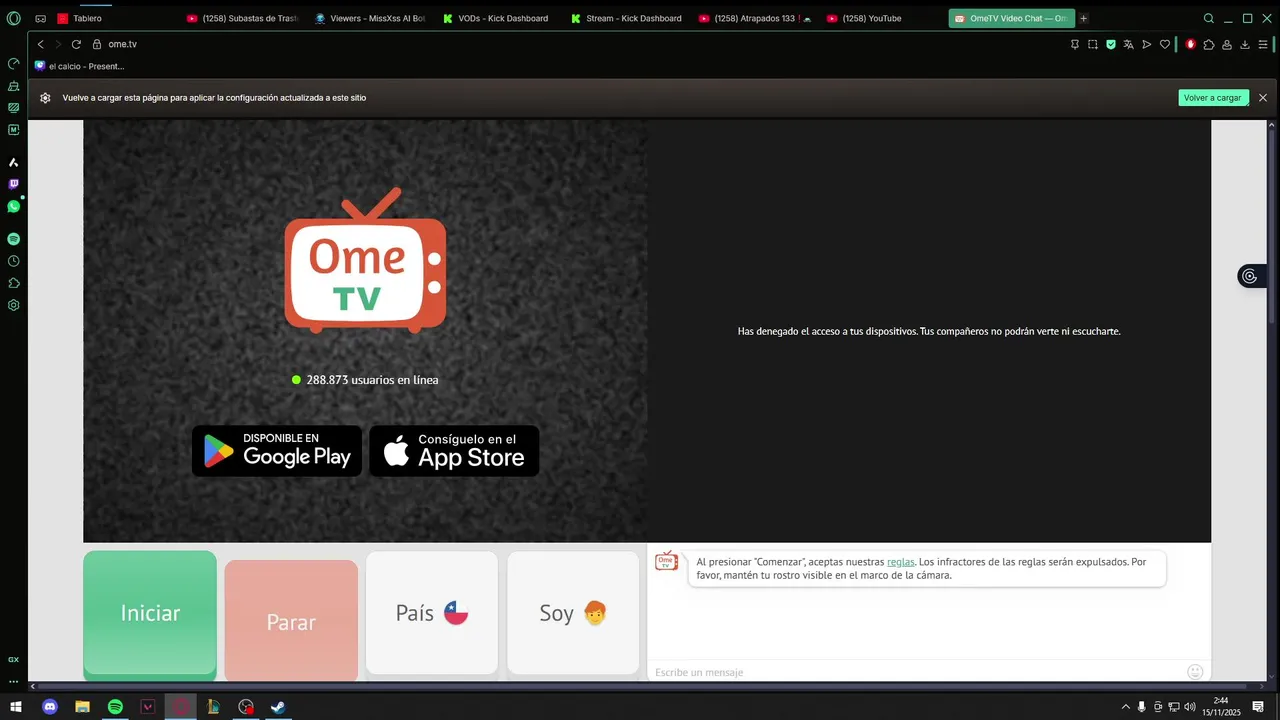Click the site settings gear in notification bar

click(x=45, y=98)
